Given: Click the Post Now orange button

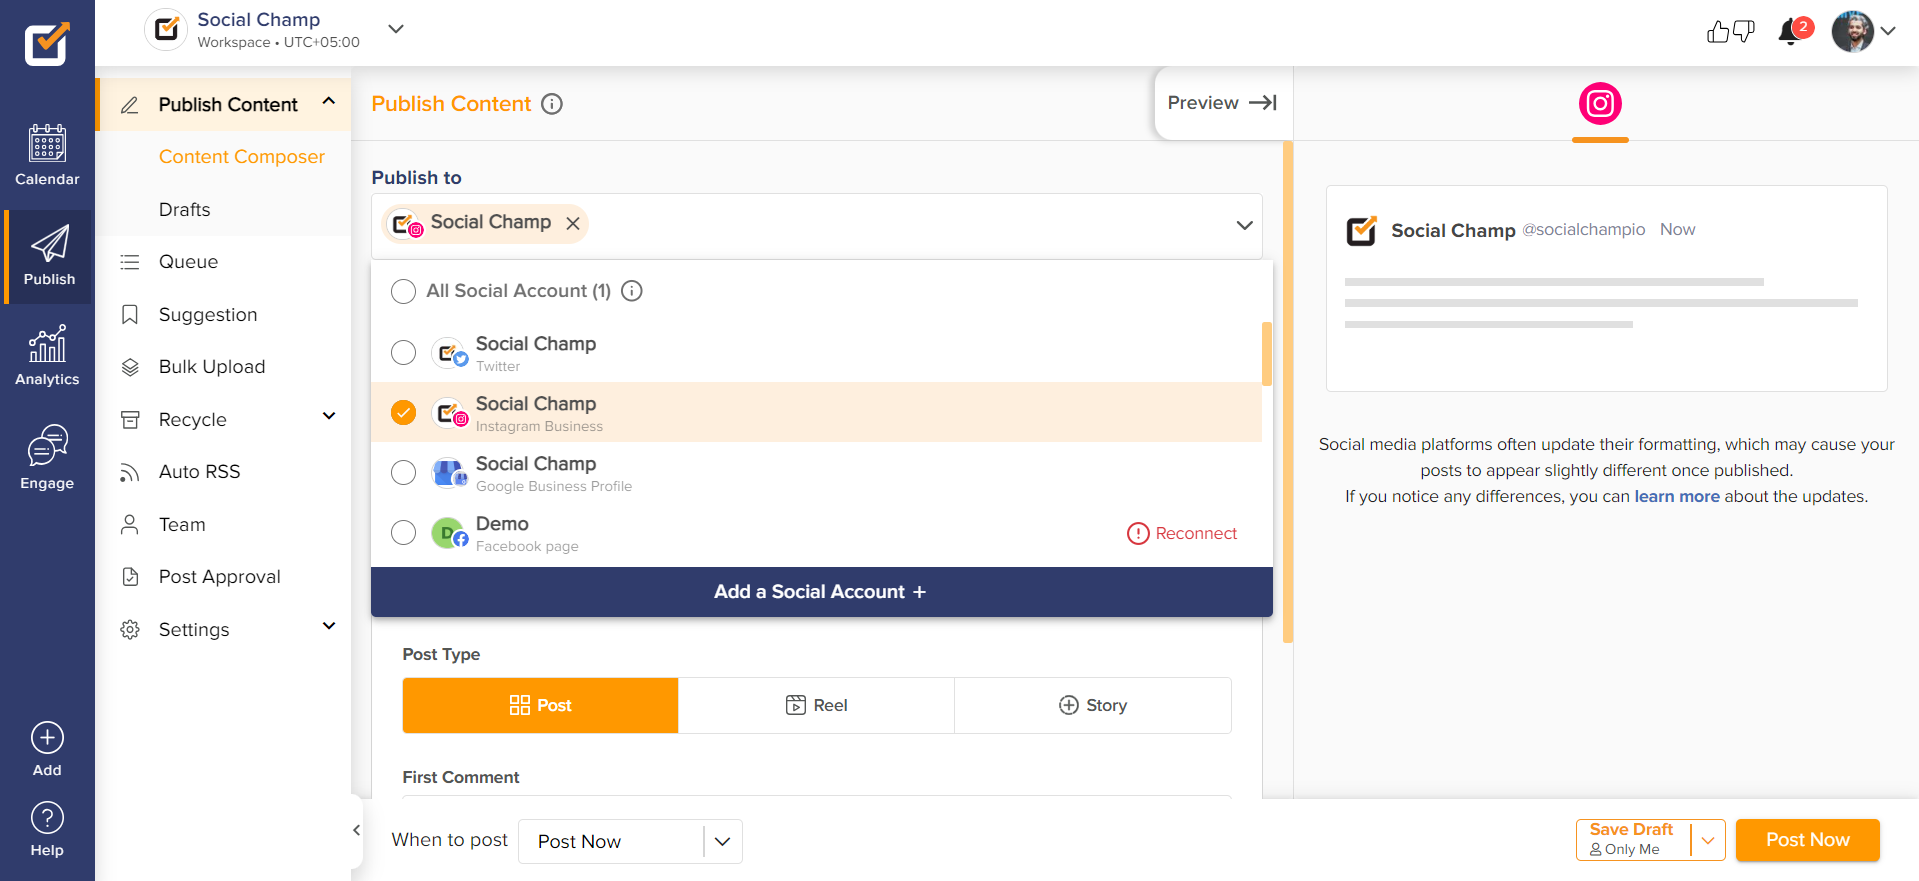Looking at the screenshot, I should click(1807, 840).
